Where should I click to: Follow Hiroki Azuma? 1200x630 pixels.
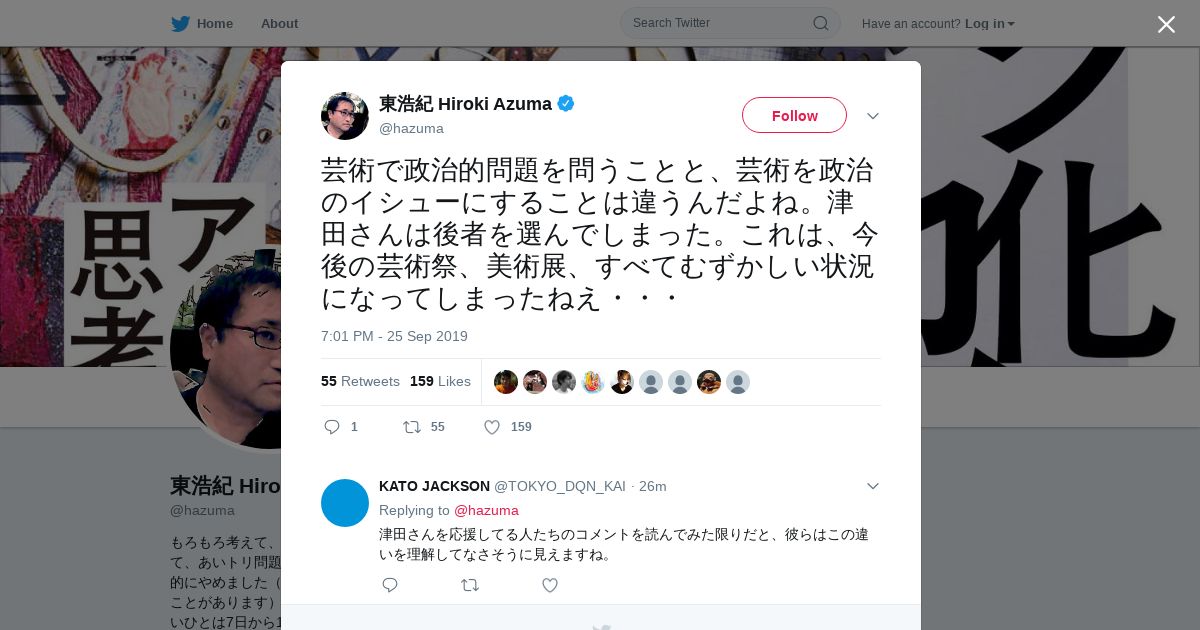(794, 115)
